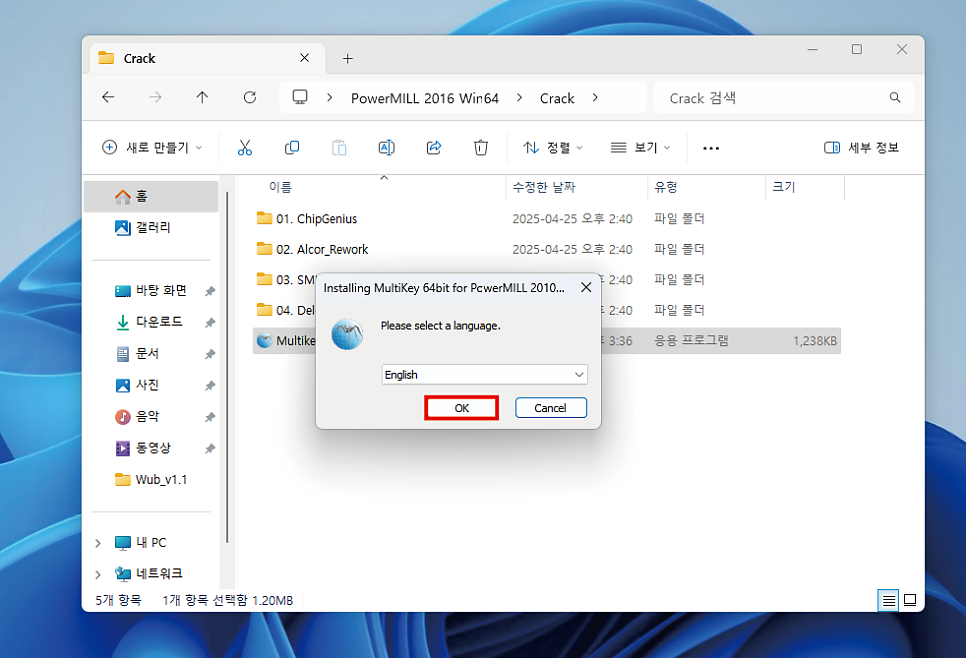Click the Paste clipboard icon
The image size is (966, 658).
point(339,147)
